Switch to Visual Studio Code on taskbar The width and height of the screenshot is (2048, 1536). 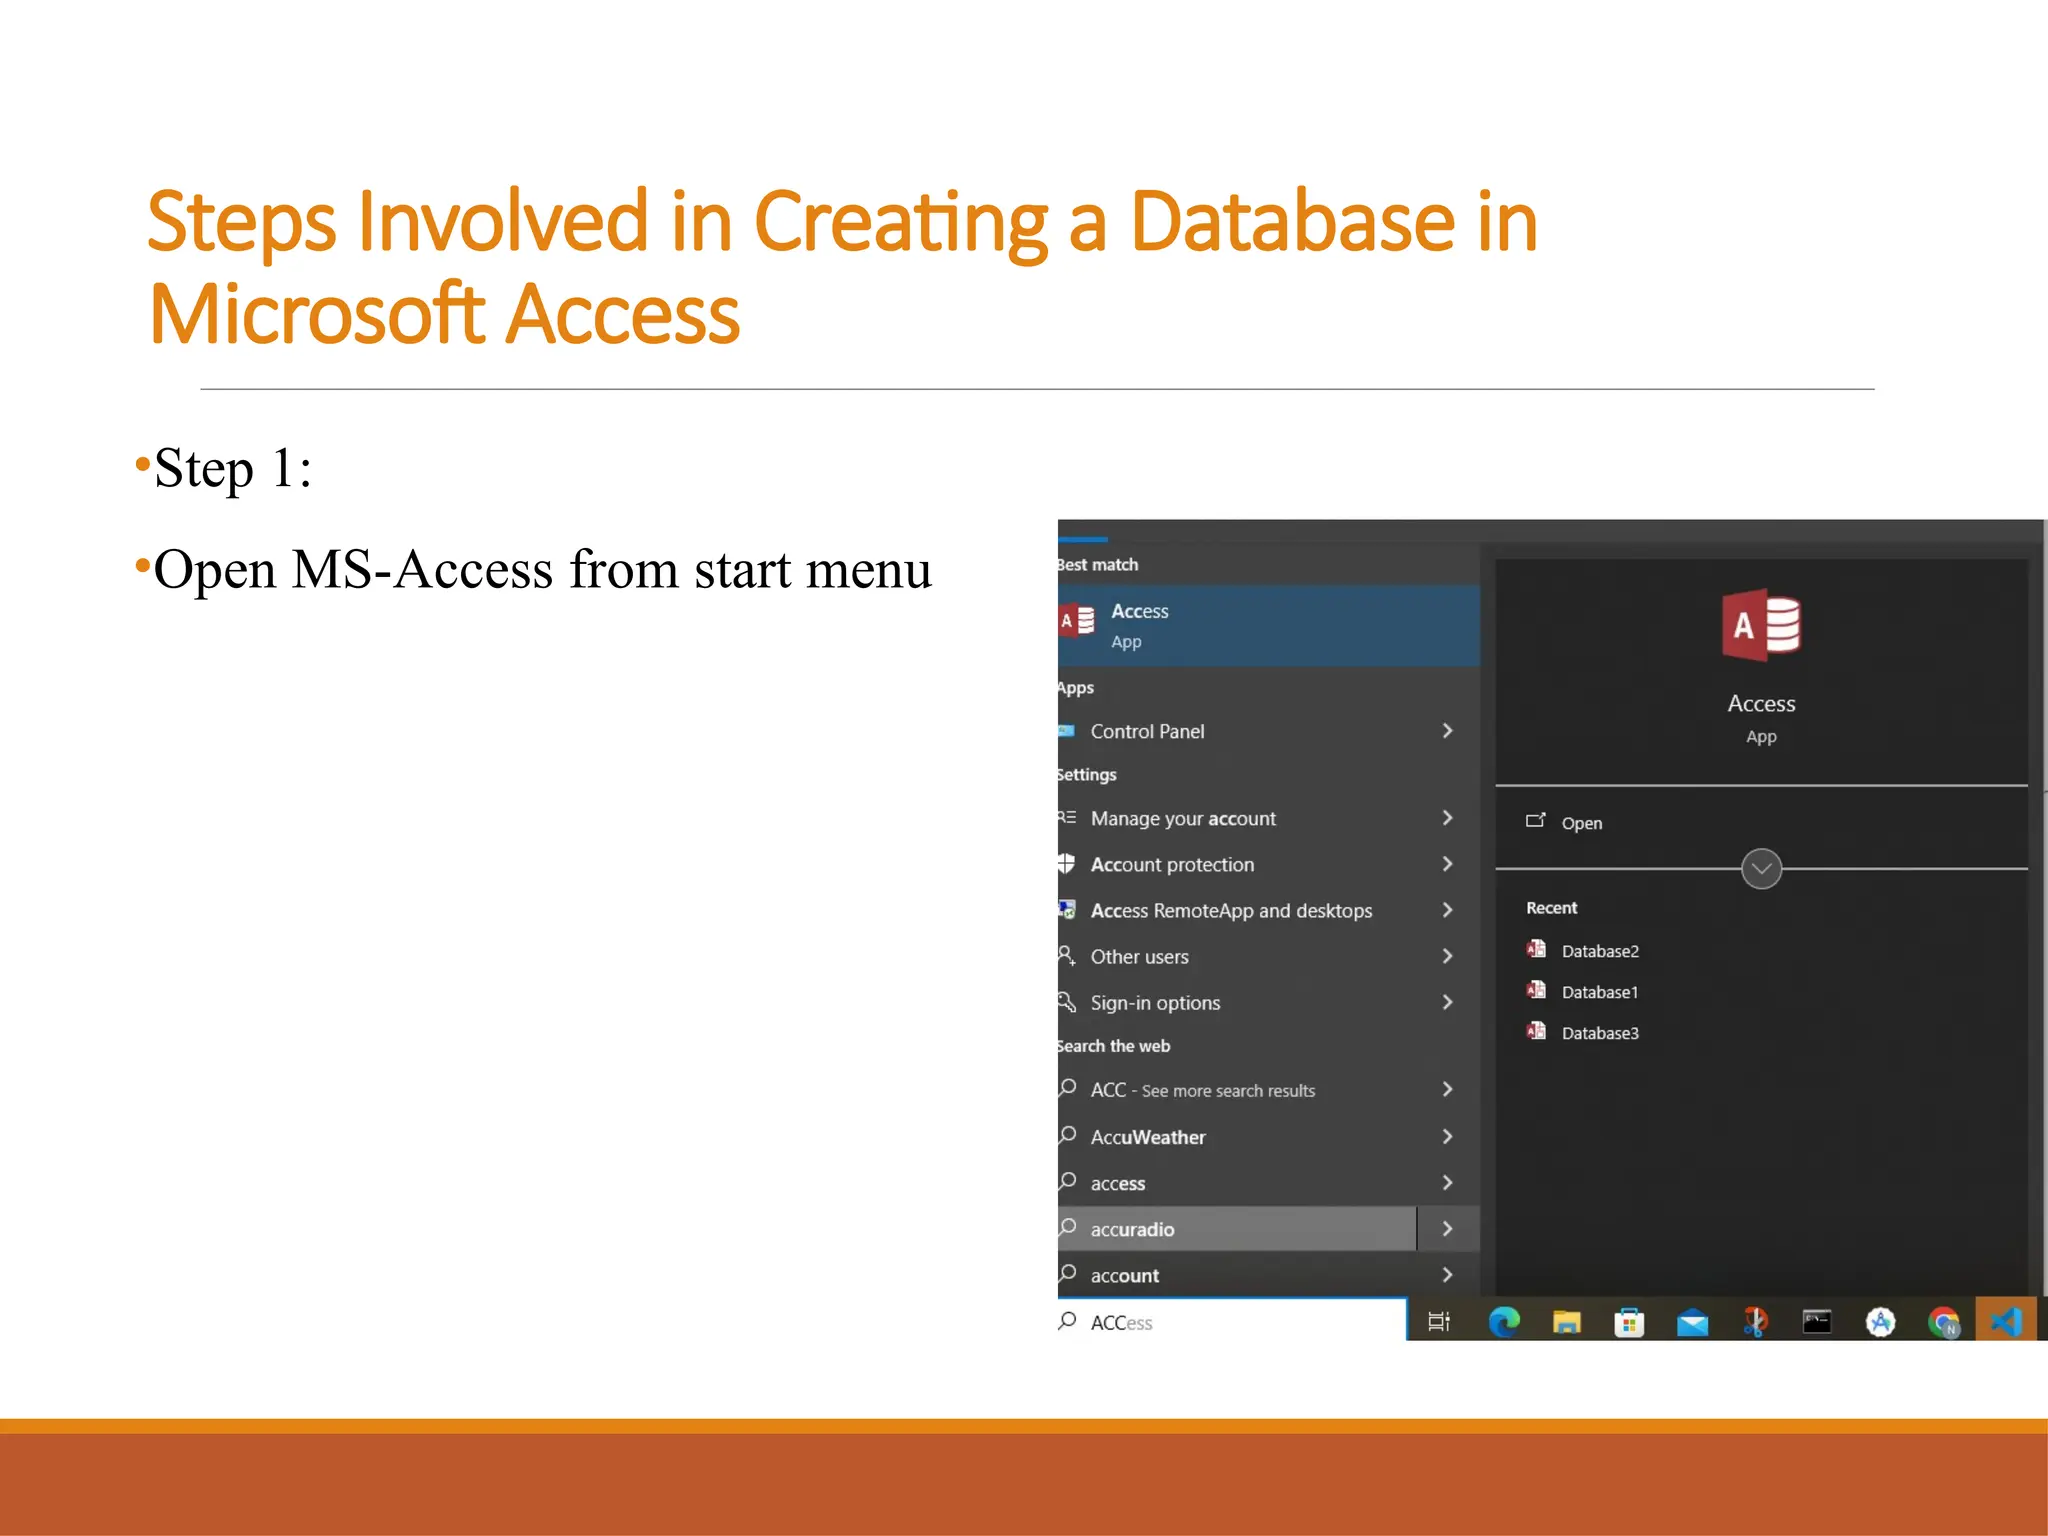2006,1322
